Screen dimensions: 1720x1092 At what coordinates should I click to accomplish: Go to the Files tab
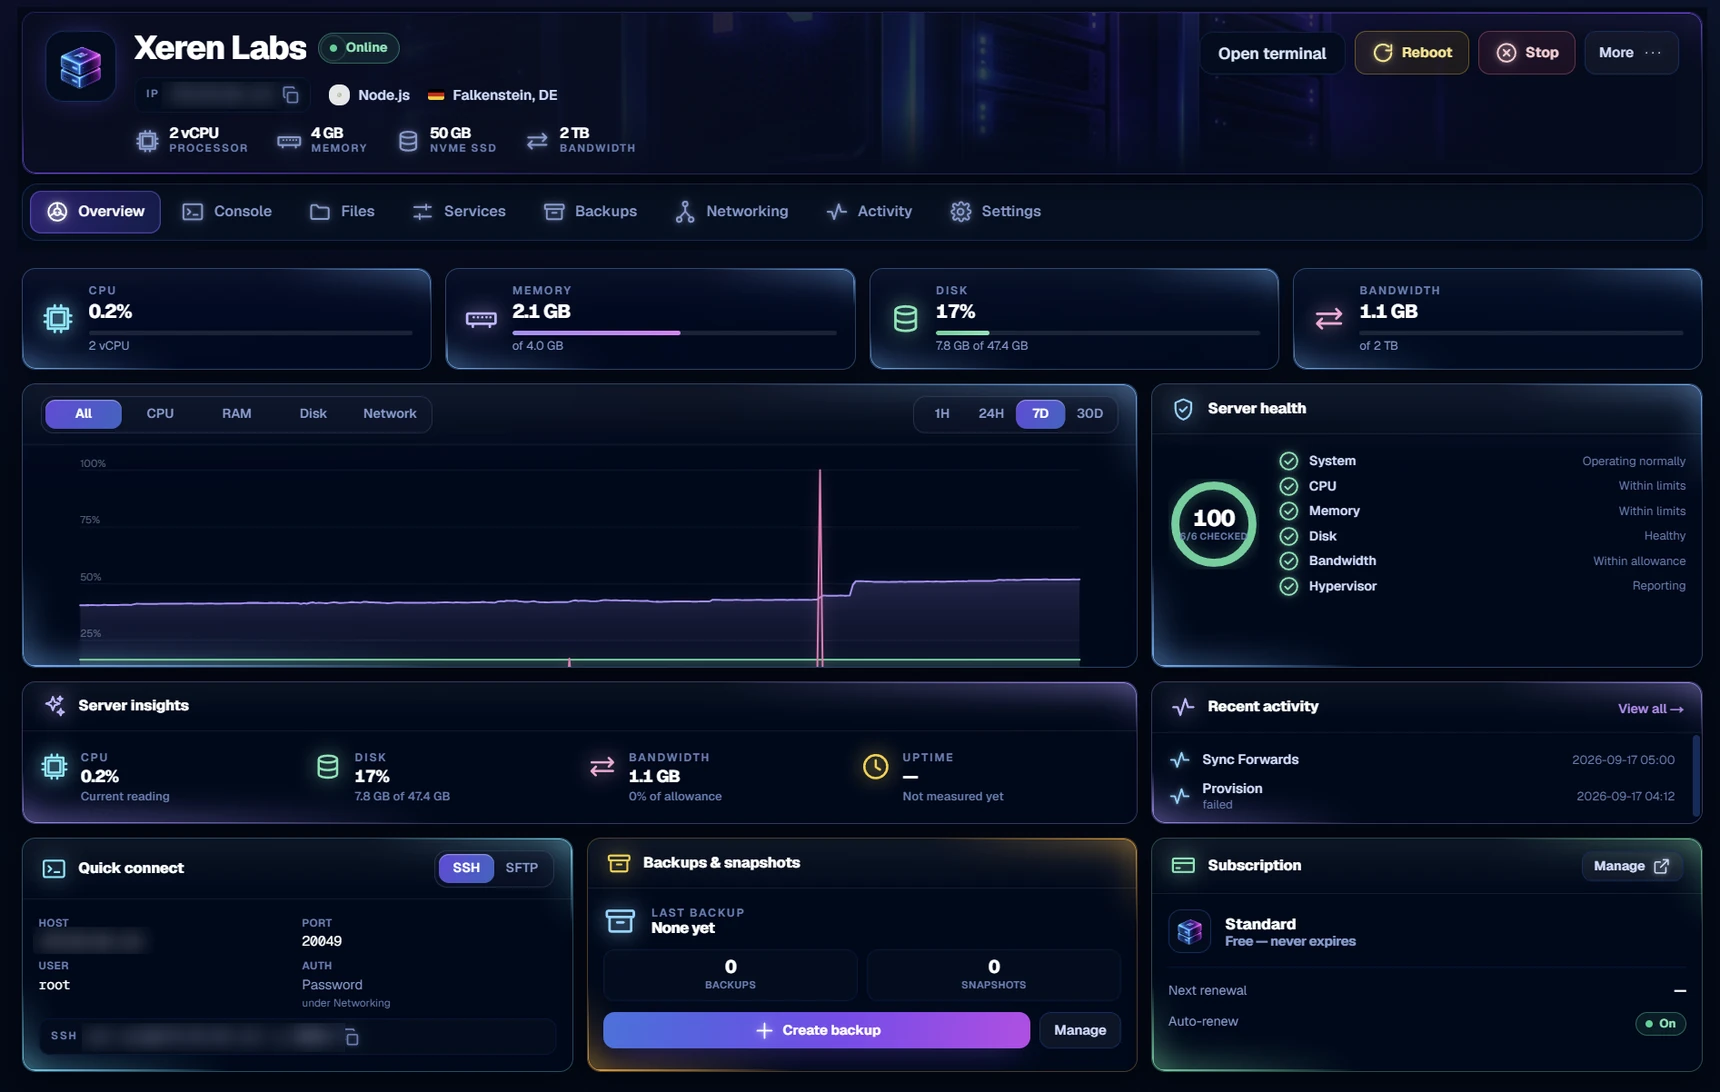point(342,212)
